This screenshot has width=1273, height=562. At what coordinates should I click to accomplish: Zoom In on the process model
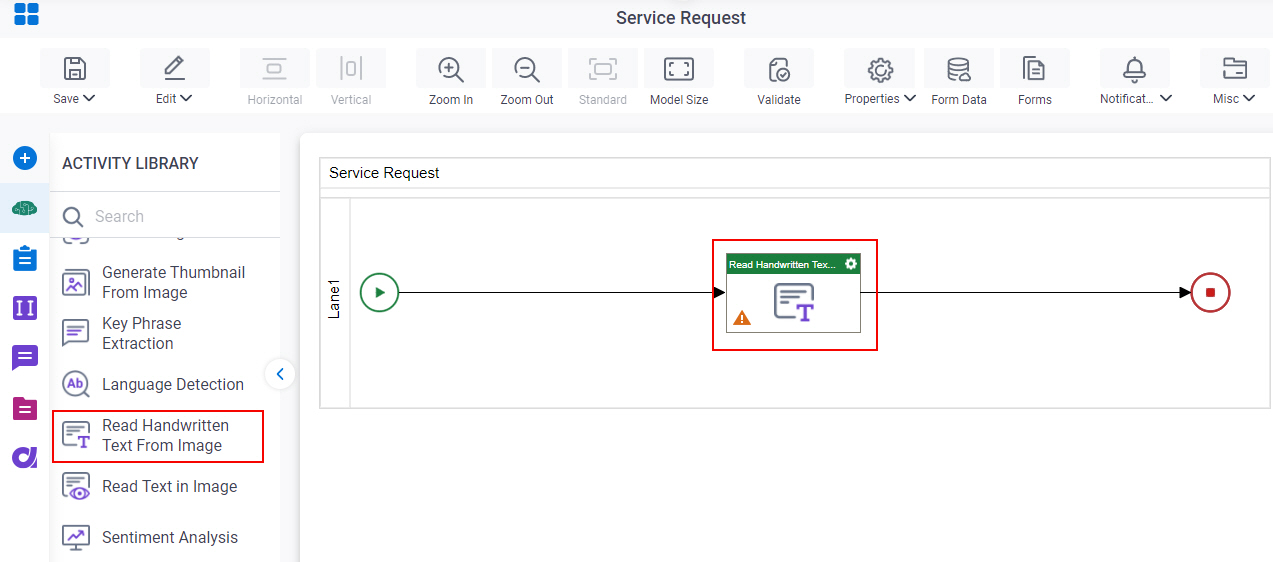tap(451, 69)
